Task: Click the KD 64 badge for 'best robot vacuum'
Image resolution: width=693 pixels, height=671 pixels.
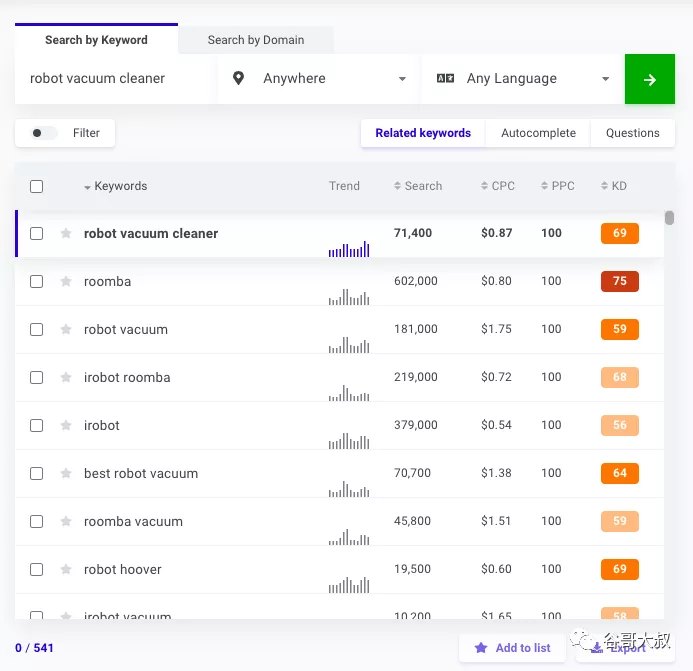Action: coord(620,473)
